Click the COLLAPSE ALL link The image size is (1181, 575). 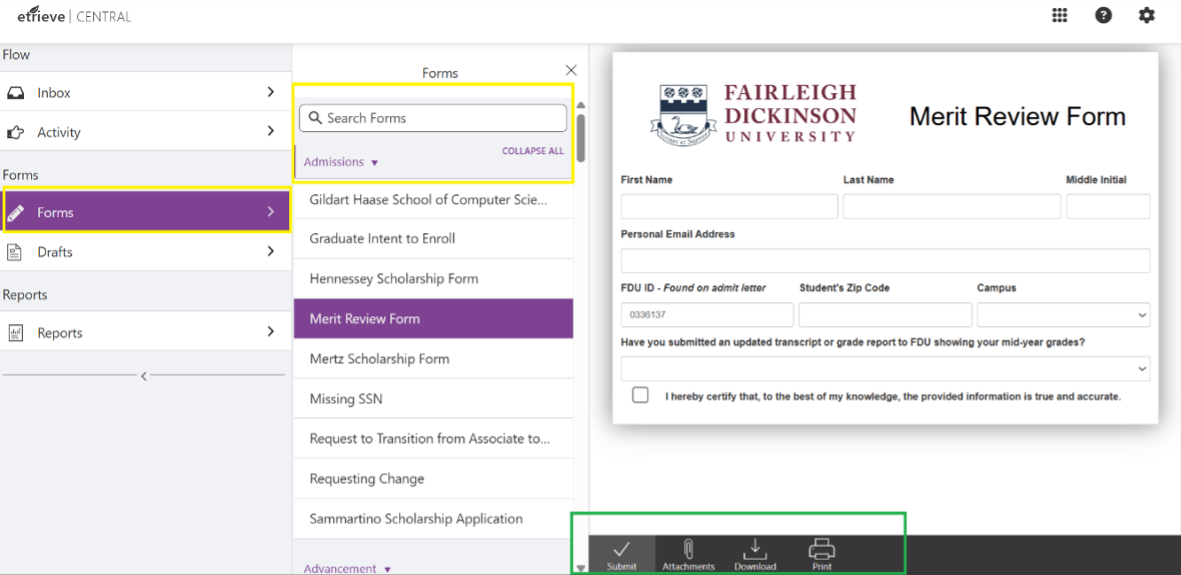tap(532, 151)
